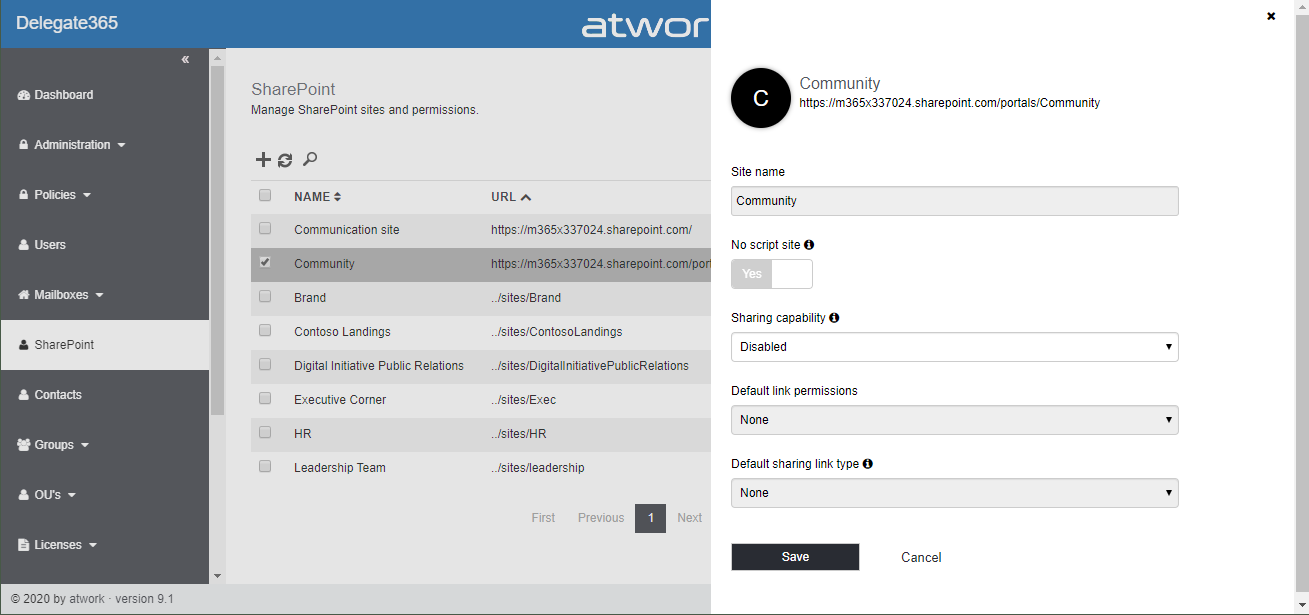
Task: Click the Communication site name cell
Action: (x=347, y=230)
